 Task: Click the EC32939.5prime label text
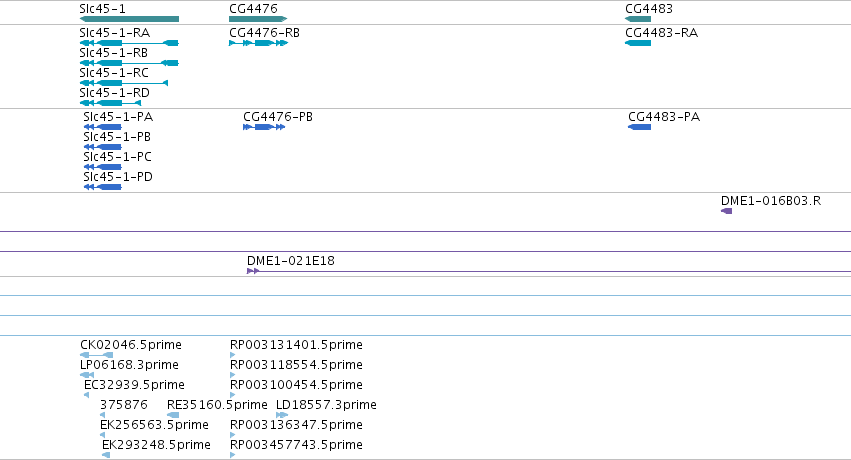[134, 385]
